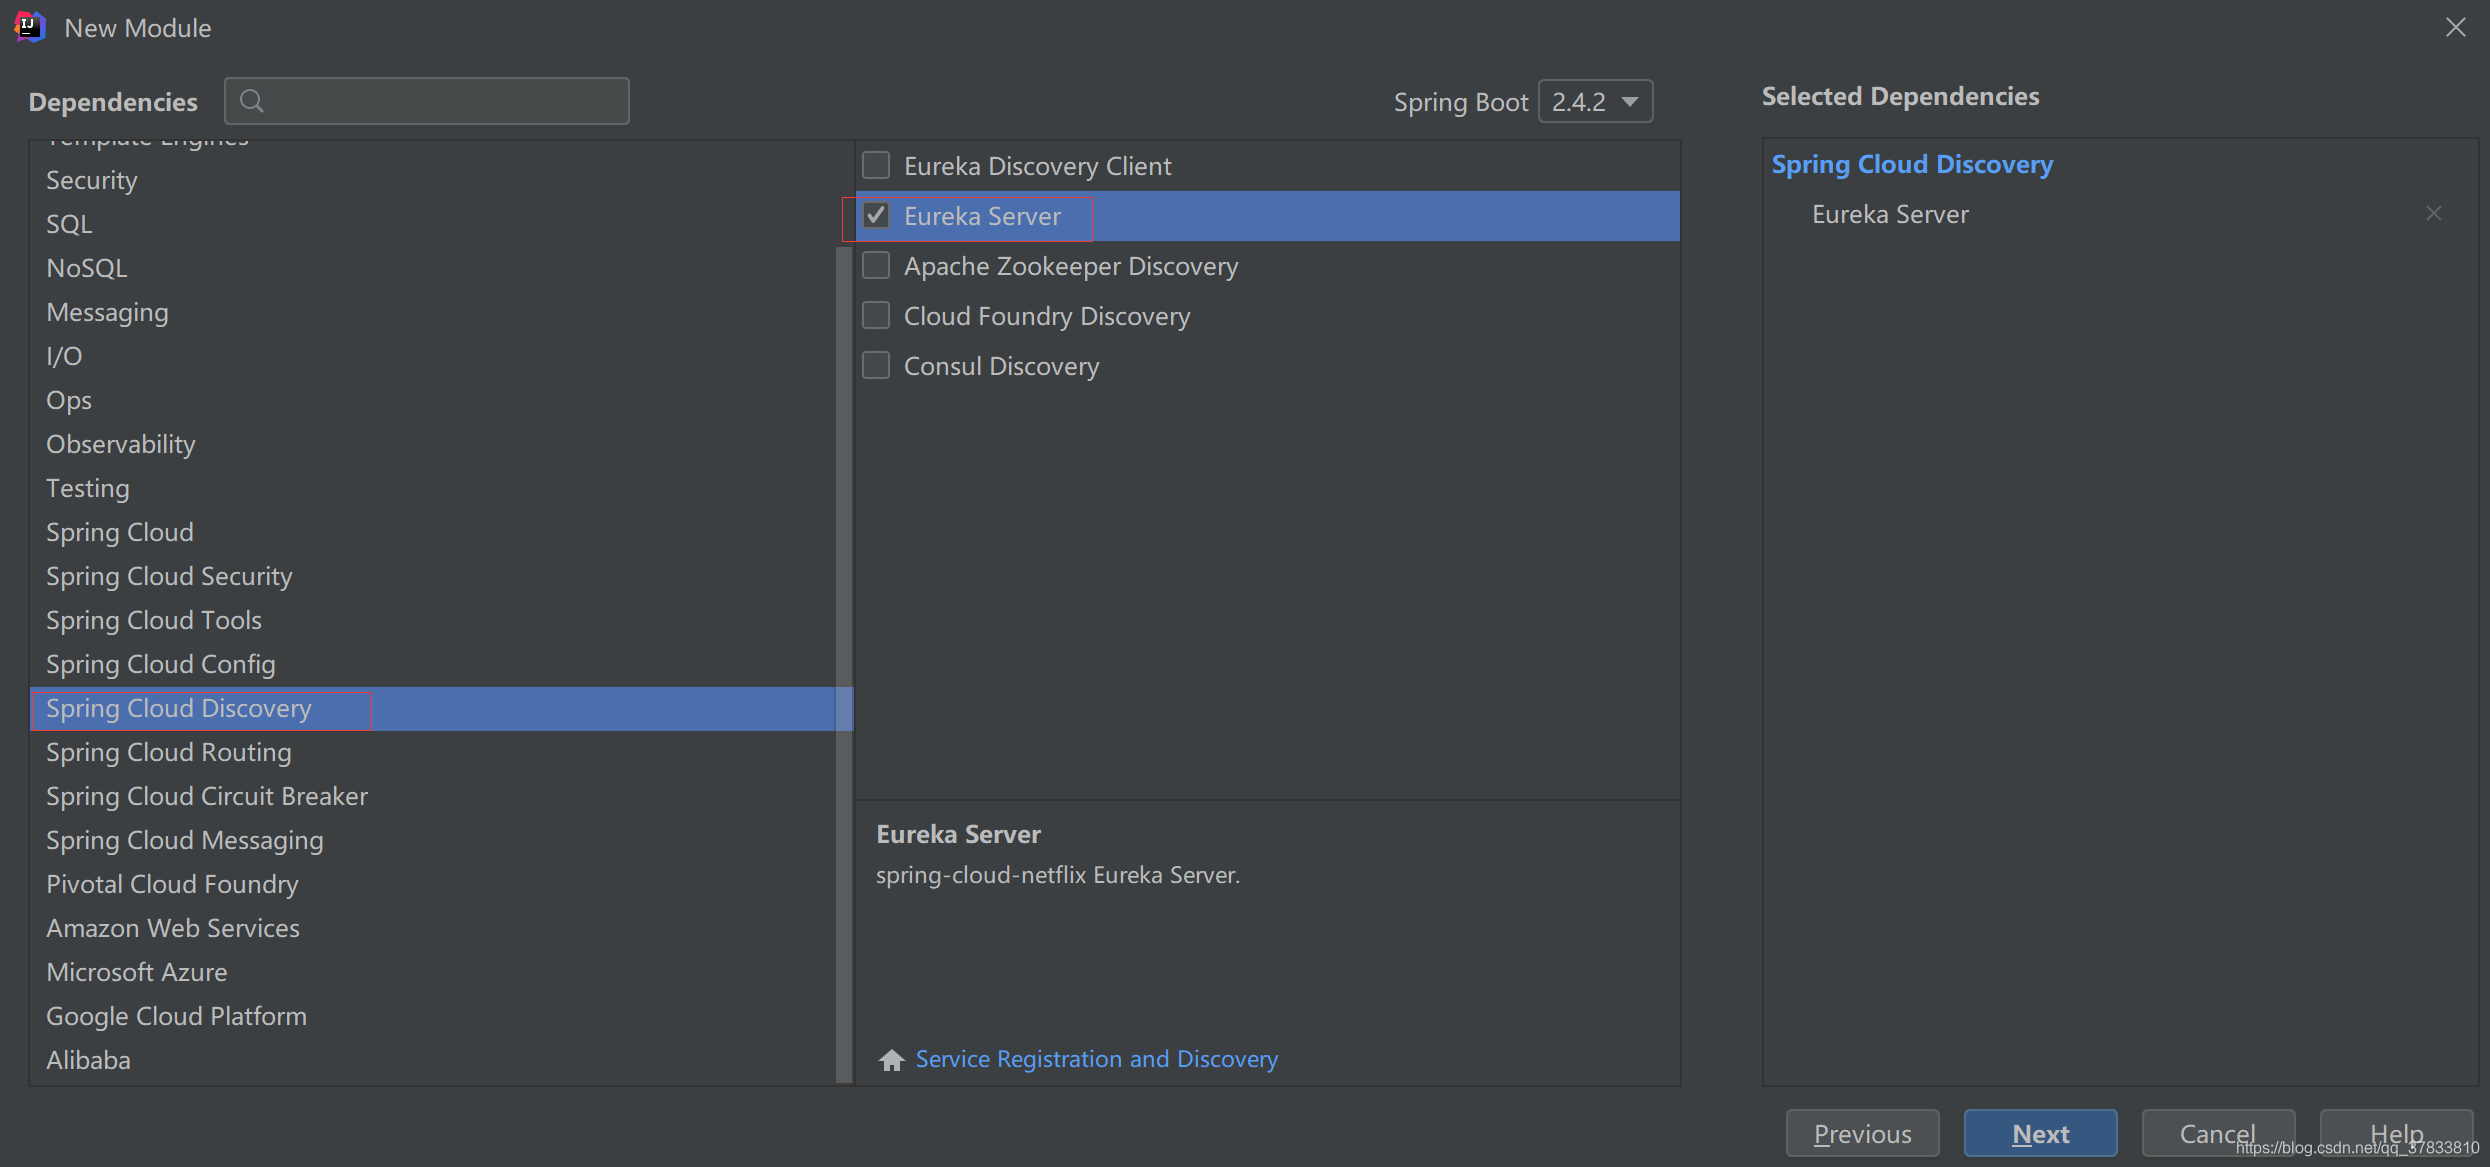Screen dimensions: 2490x1167
Task: Enable Apache Zookeeper Discovery checkbox
Action: pos(876,266)
